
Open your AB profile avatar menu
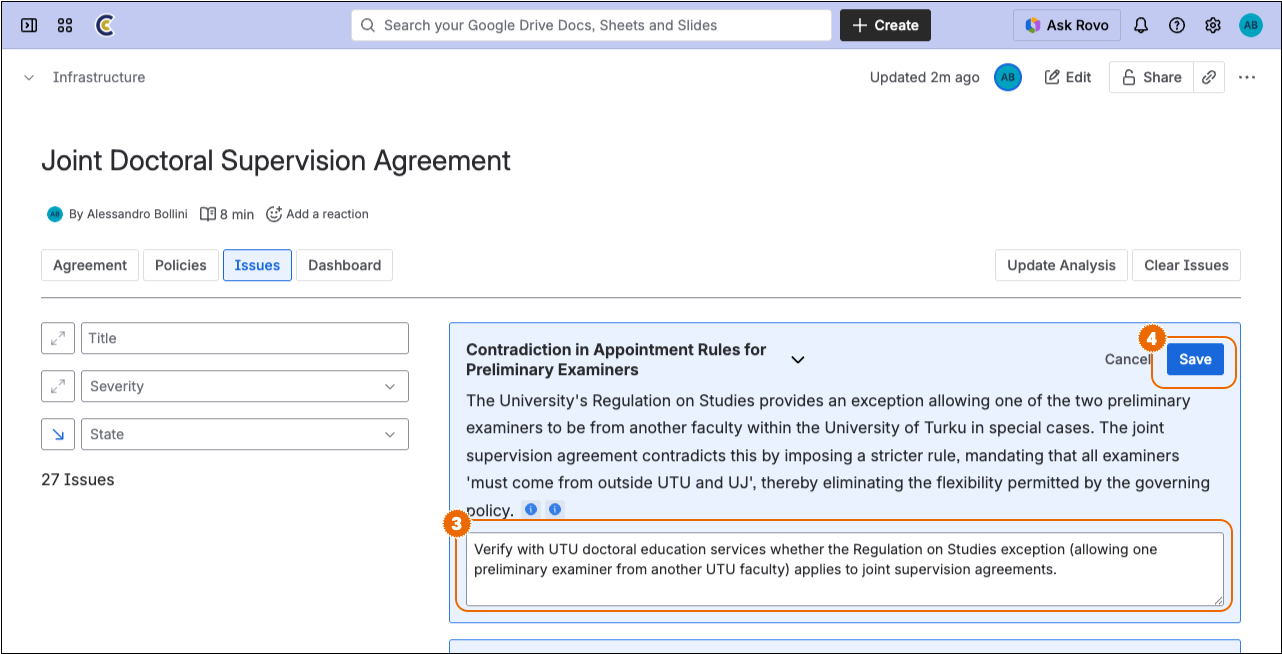point(1250,25)
